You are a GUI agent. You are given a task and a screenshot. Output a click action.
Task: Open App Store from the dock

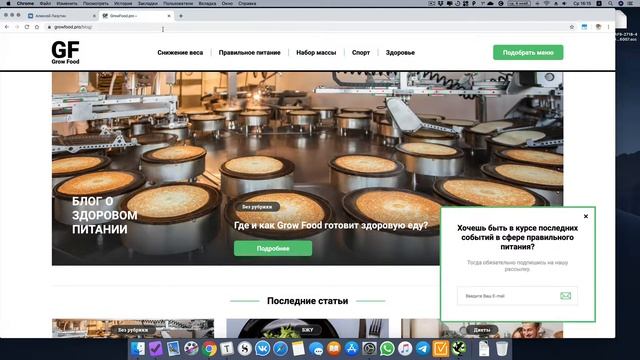[x=351, y=349]
